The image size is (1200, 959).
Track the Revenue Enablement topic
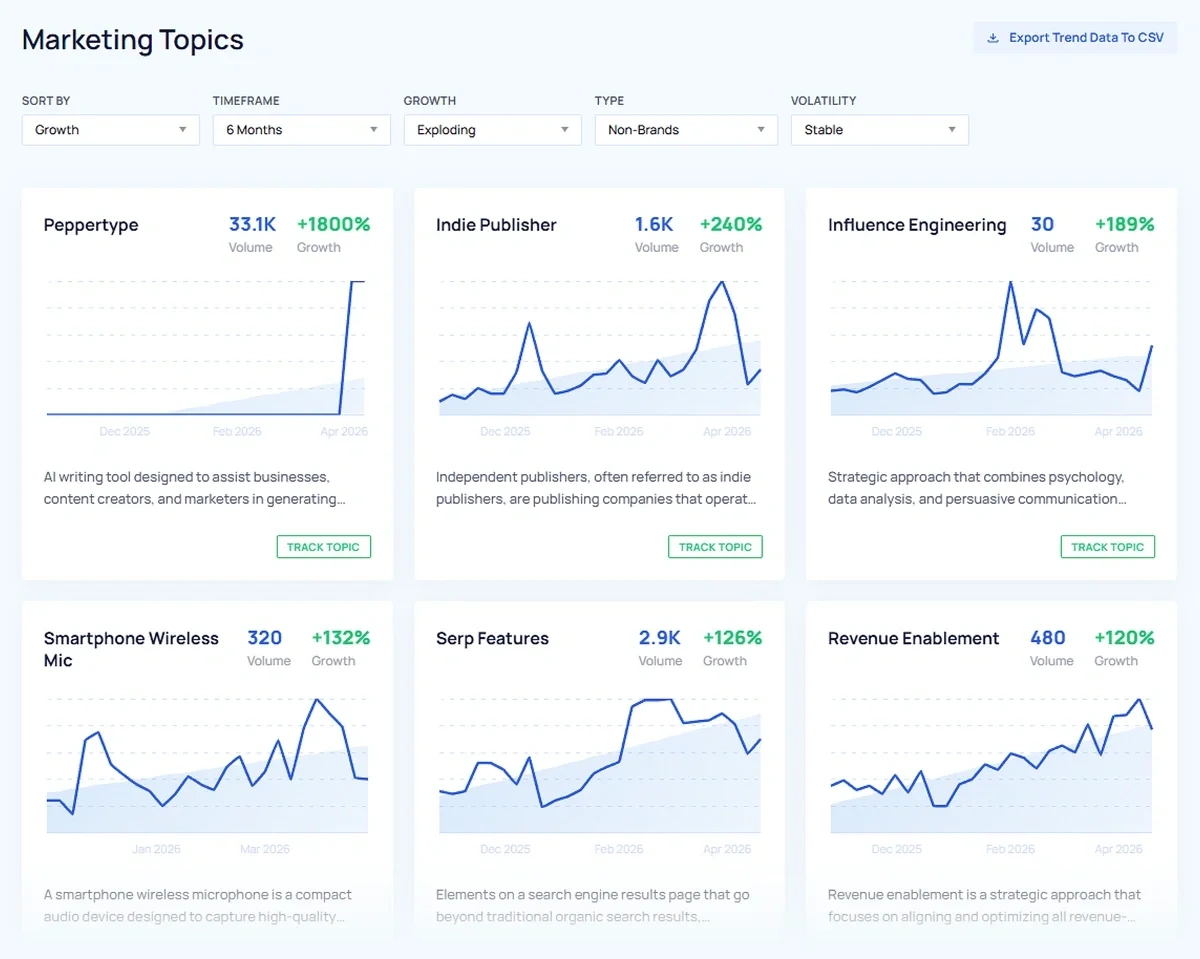(1107, 955)
